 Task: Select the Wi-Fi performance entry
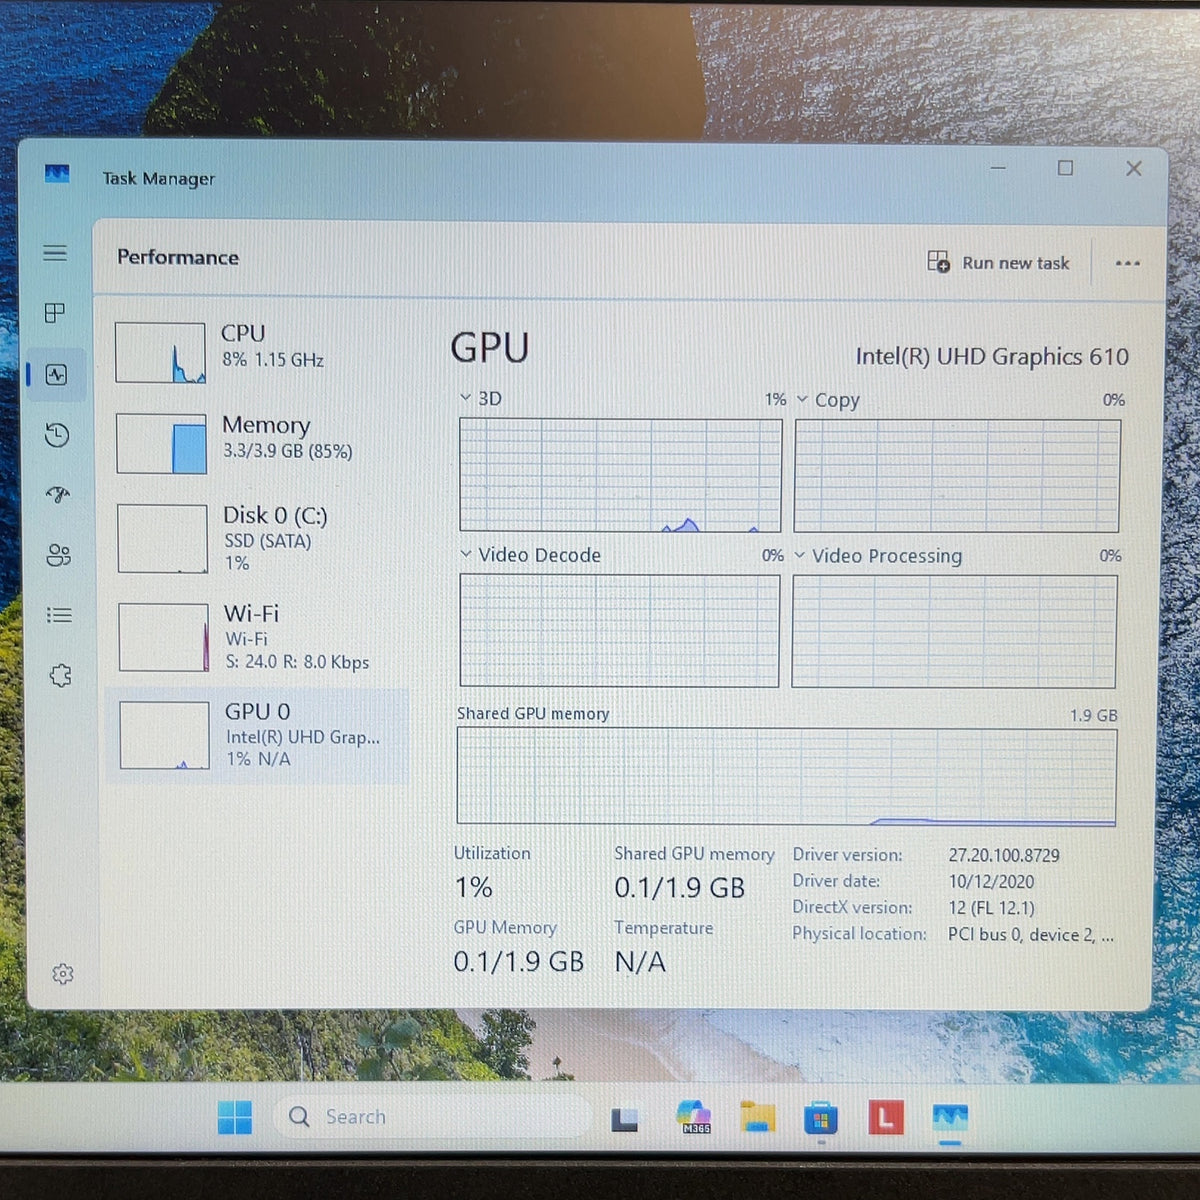tap(258, 637)
